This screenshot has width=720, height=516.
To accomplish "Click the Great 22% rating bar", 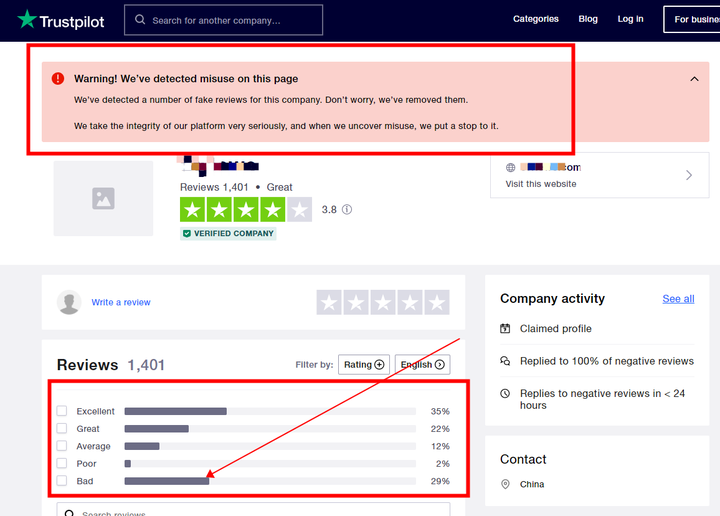I will point(270,429).
